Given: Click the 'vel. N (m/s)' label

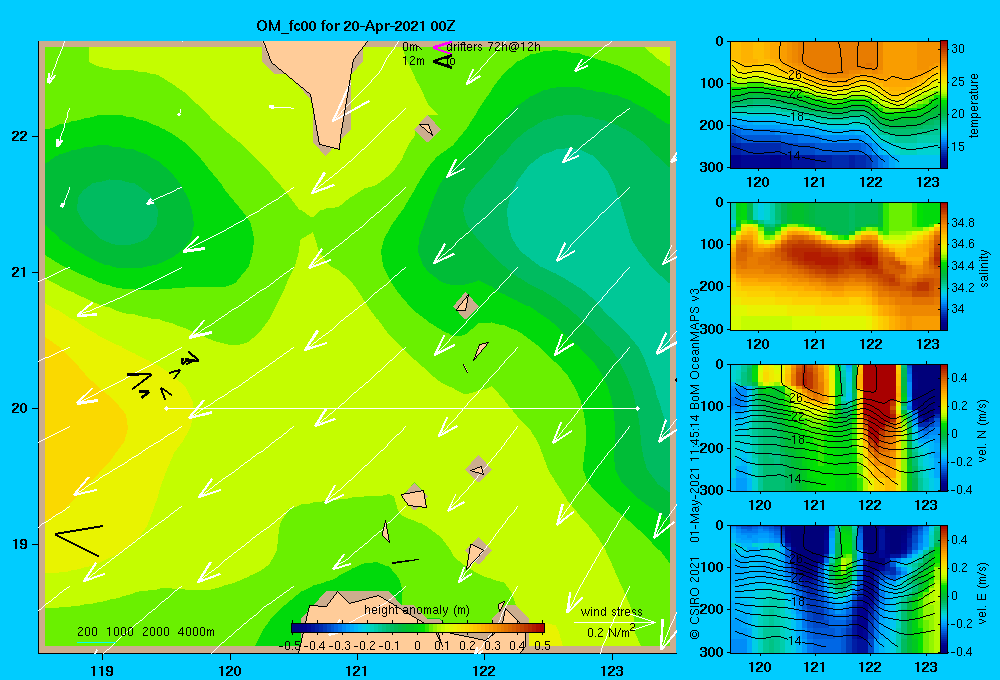Looking at the screenshot, I should pyautogui.click(x=983, y=431).
